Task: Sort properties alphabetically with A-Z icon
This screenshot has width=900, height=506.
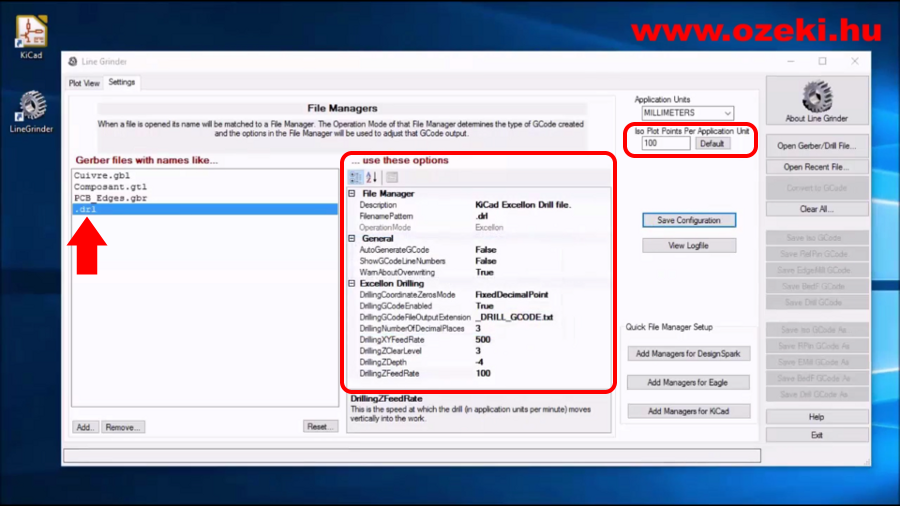Action: pos(372,177)
